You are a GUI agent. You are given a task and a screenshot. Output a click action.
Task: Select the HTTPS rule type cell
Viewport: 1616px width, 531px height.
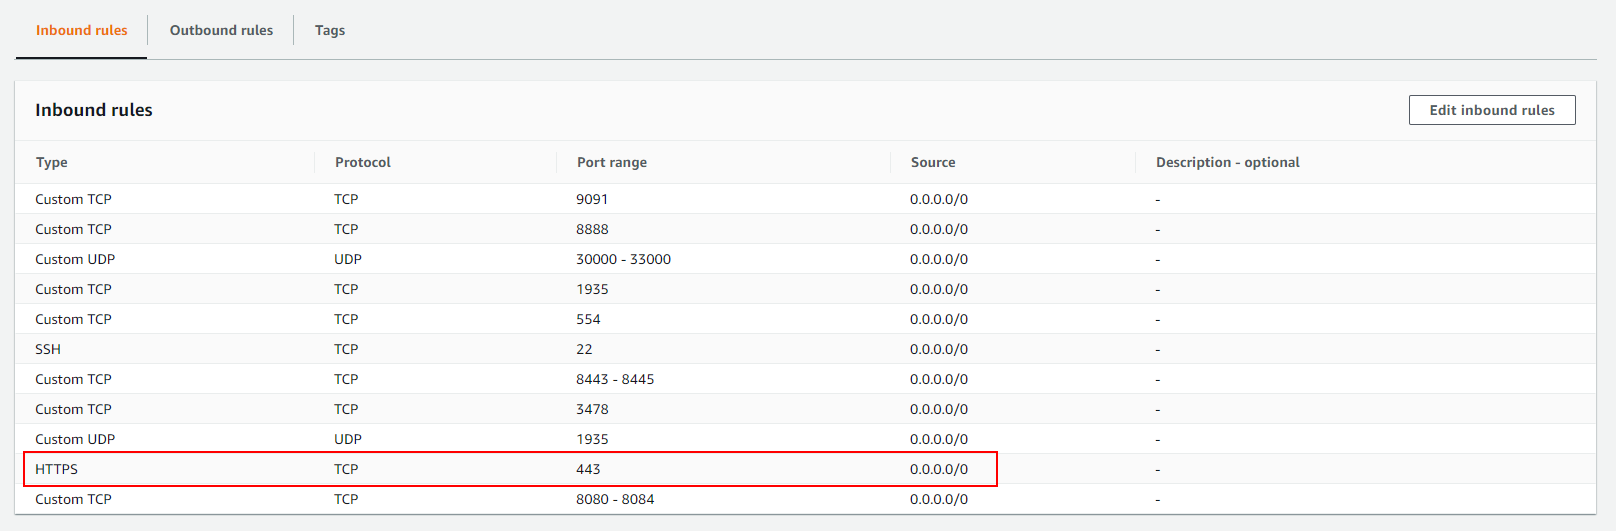pyautogui.click(x=56, y=469)
